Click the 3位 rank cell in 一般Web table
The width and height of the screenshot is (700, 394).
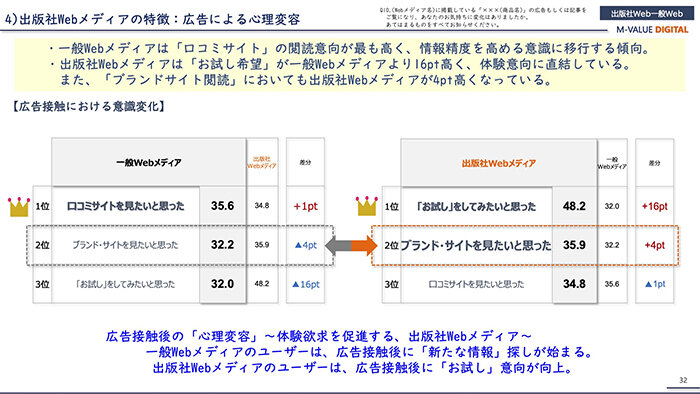(42, 284)
